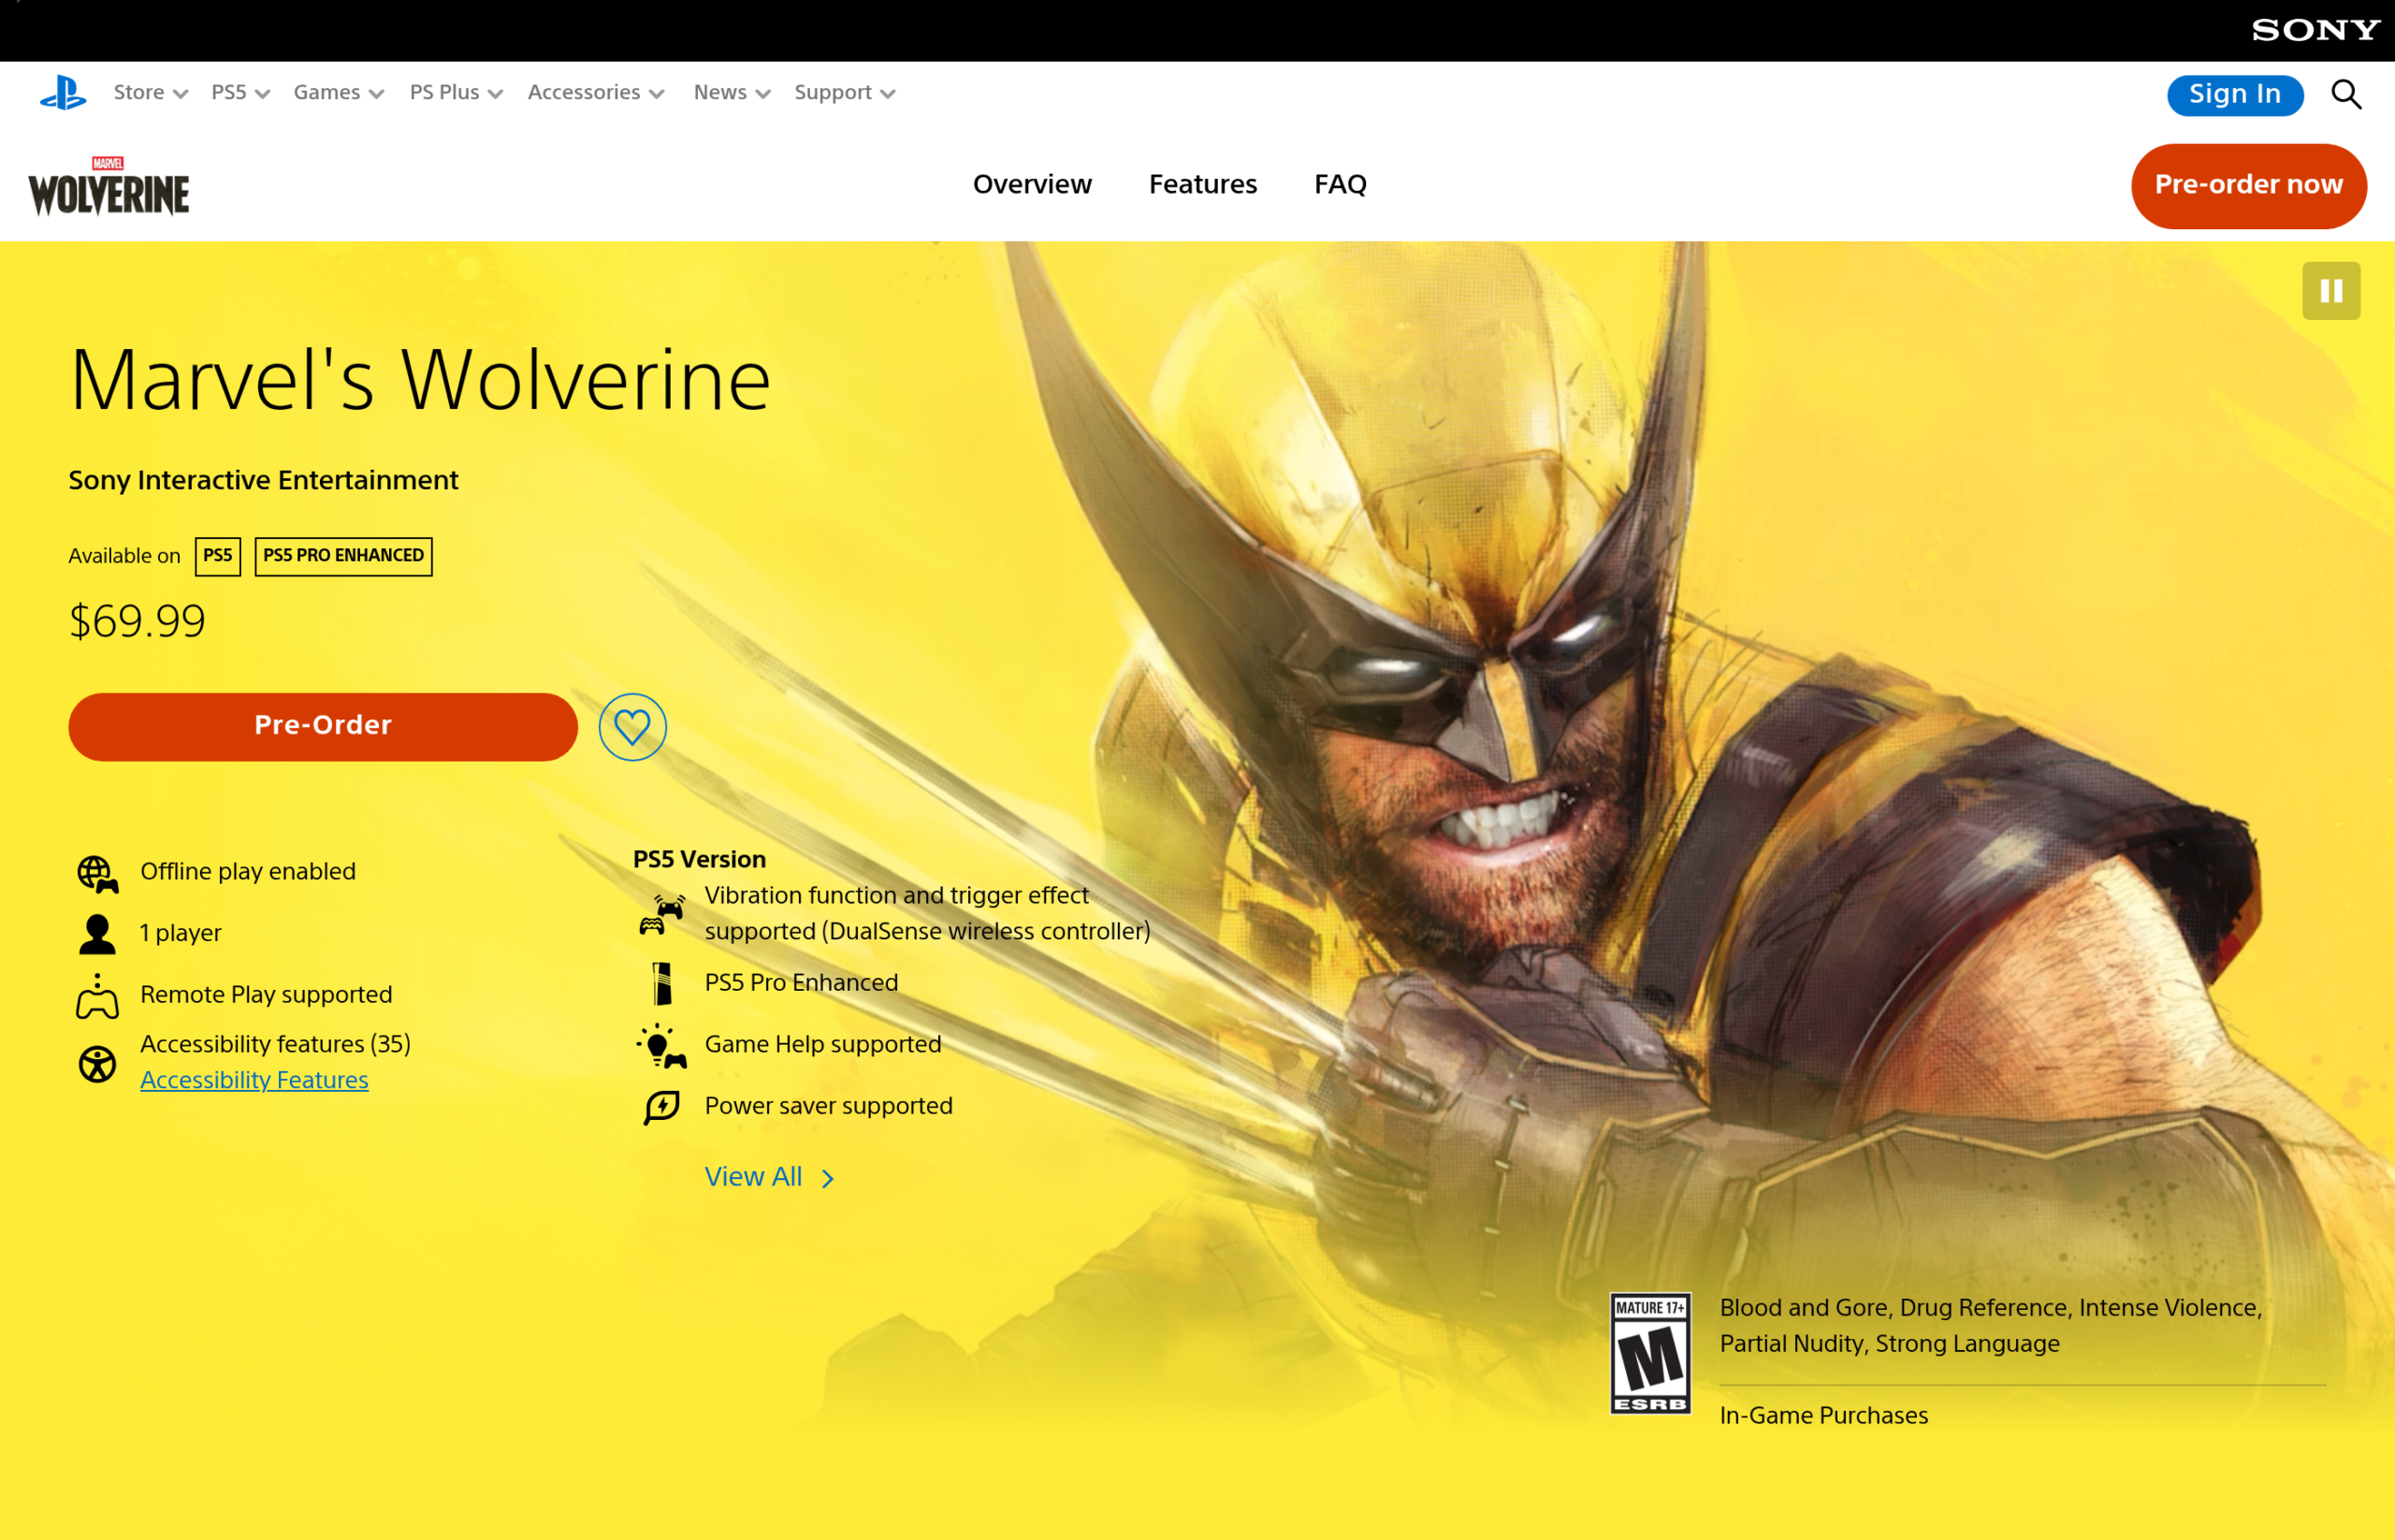Pause the hero background video

pyautogui.click(x=2331, y=291)
